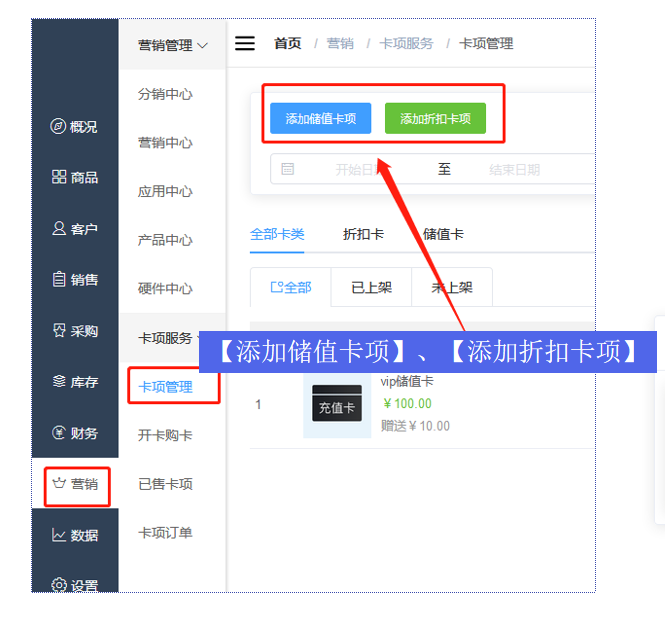Viewport: 665px width, 630px height.
Task: Open the 销售 sales sidebar item
Action: pos(74,280)
